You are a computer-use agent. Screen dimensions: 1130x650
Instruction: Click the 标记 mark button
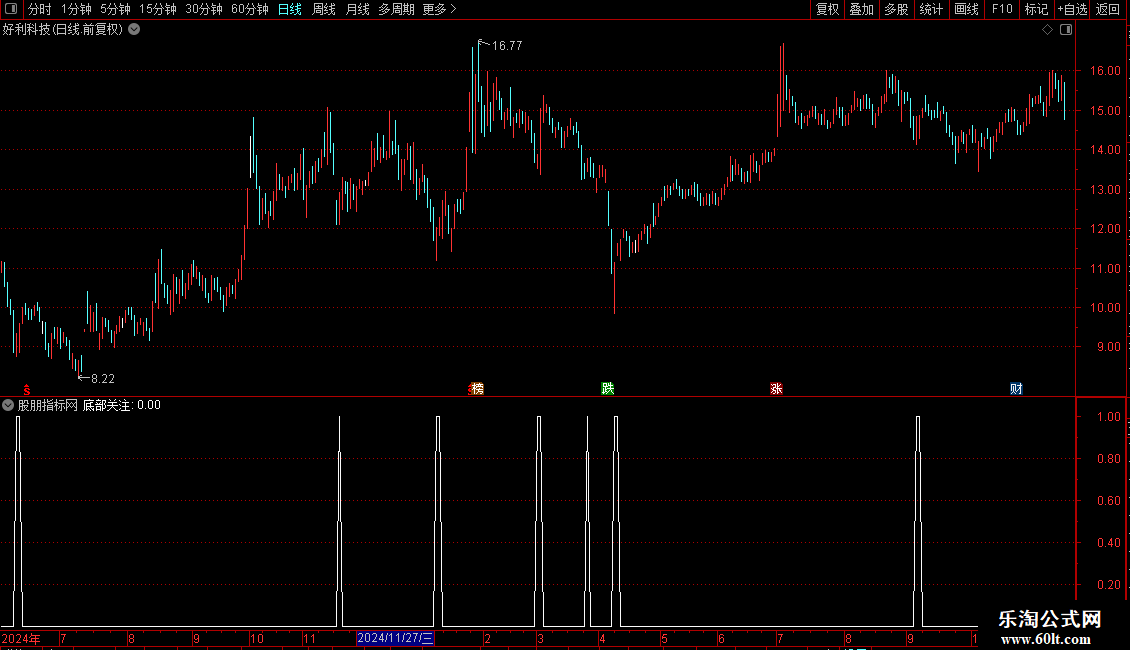coord(1036,9)
